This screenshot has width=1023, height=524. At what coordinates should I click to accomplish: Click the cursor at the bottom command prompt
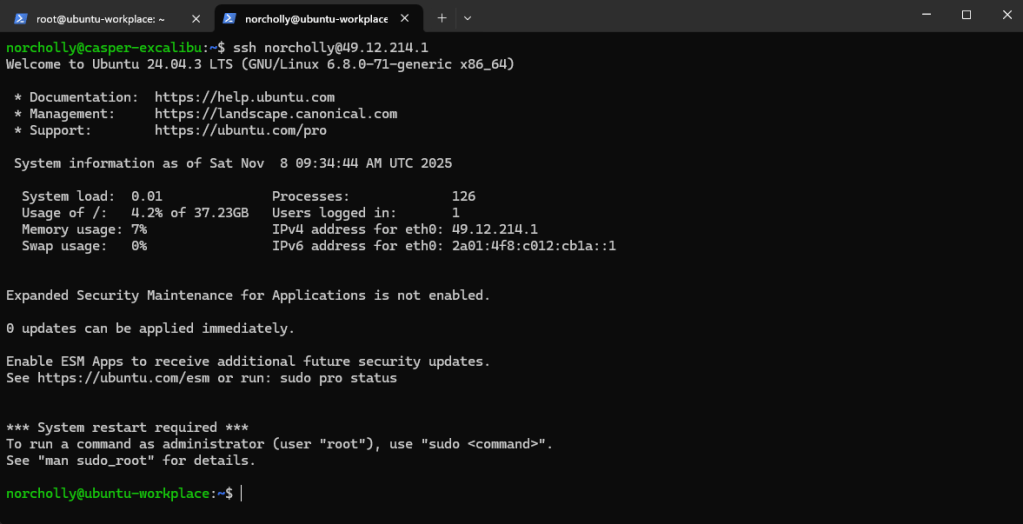[x=241, y=493]
